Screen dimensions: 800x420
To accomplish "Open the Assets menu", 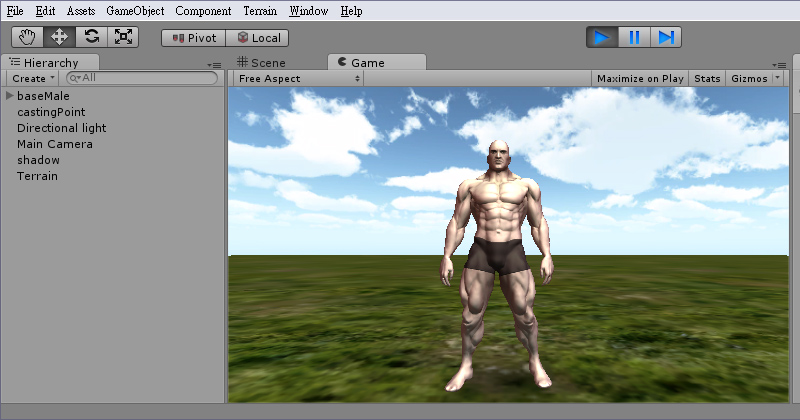I will (x=81, y=11).
